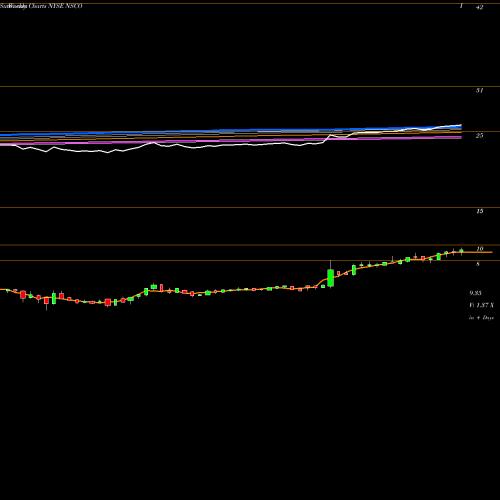
Task: Click the 15 price axis label
Action: [x=479, y=211]
